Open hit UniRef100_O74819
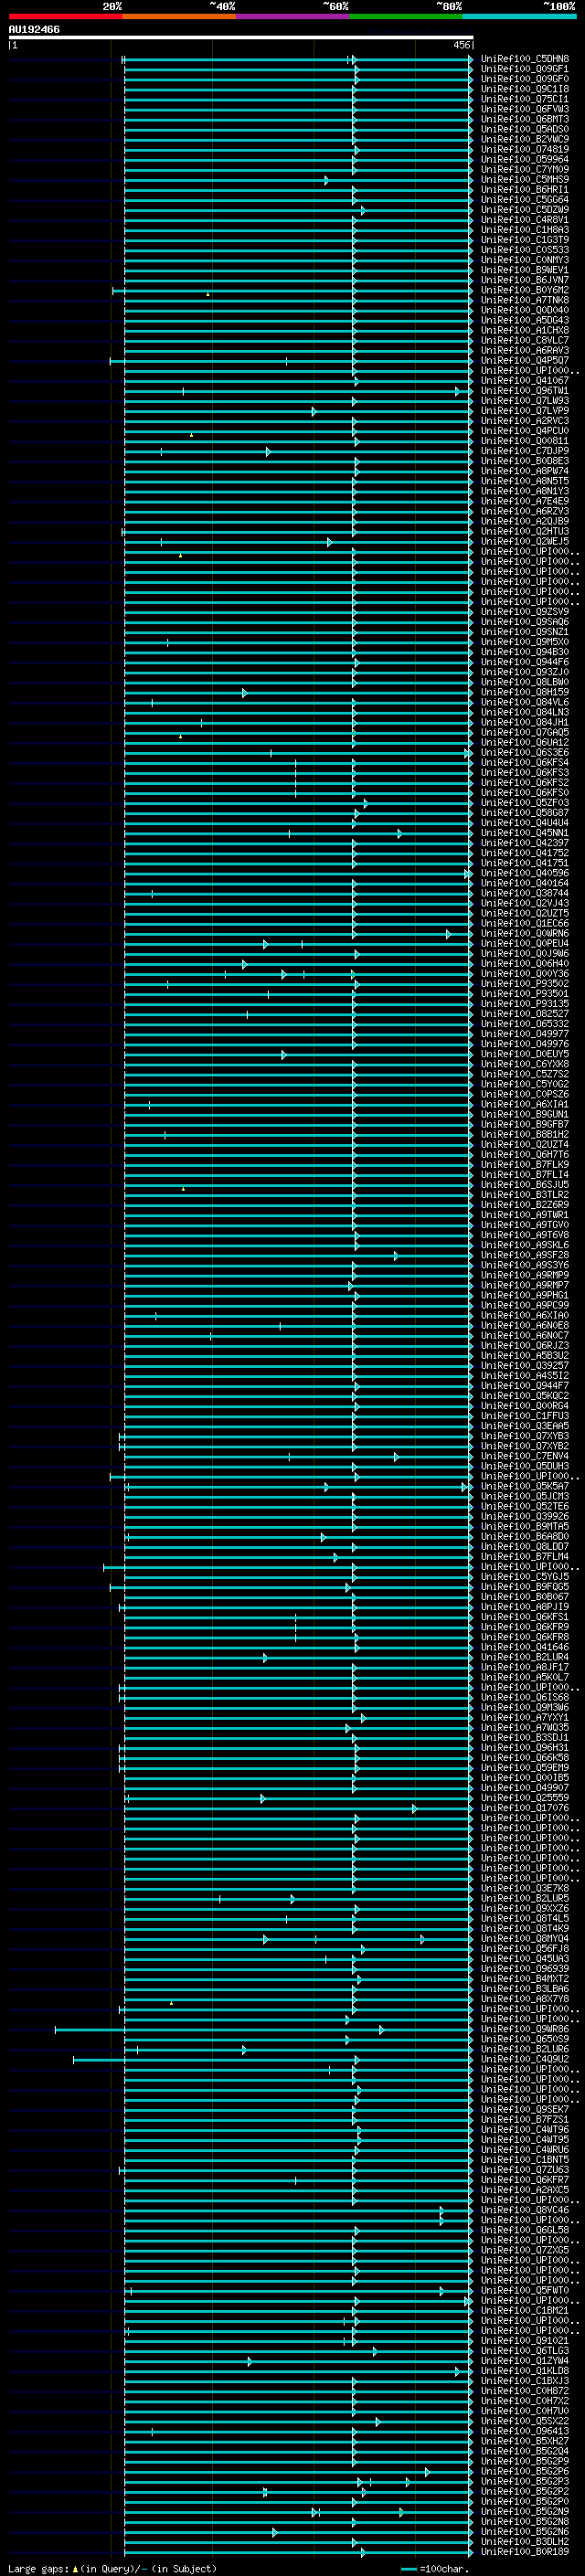This screenshot has width=585, height=2576. tap(525, 149)
